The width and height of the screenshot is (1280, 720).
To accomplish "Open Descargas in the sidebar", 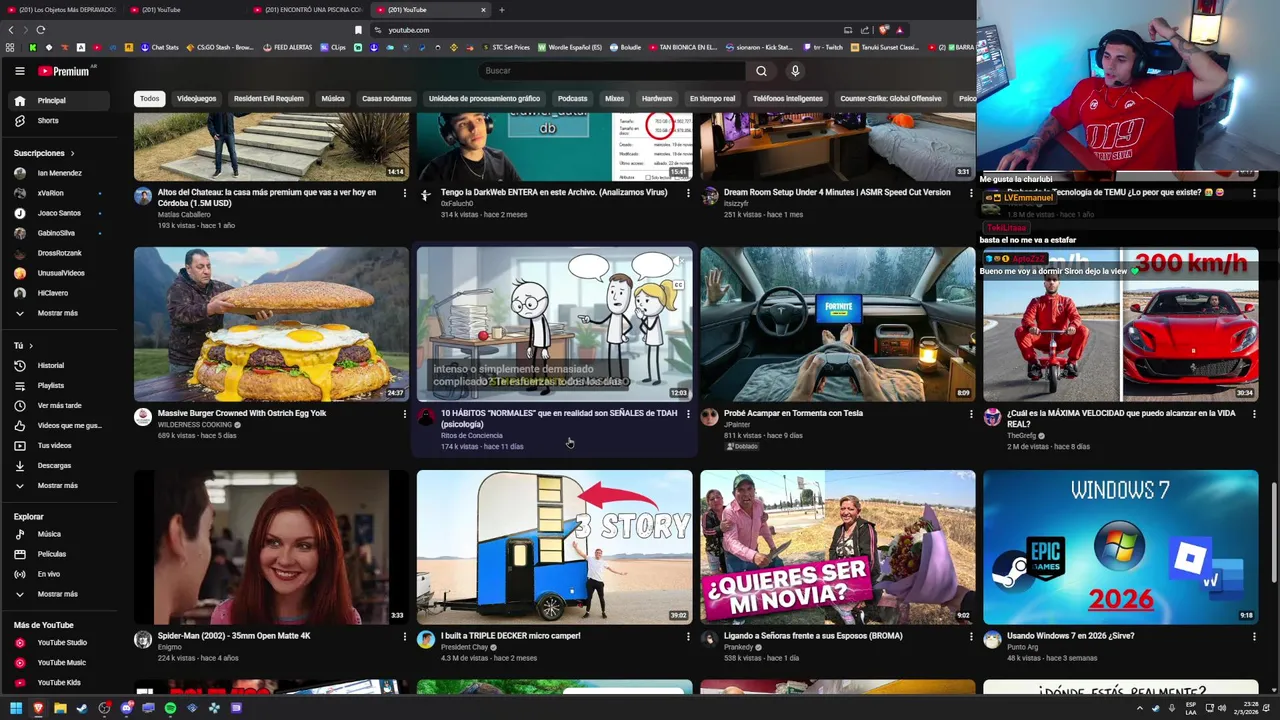I will pyautogui.click(x=60, y=465).
